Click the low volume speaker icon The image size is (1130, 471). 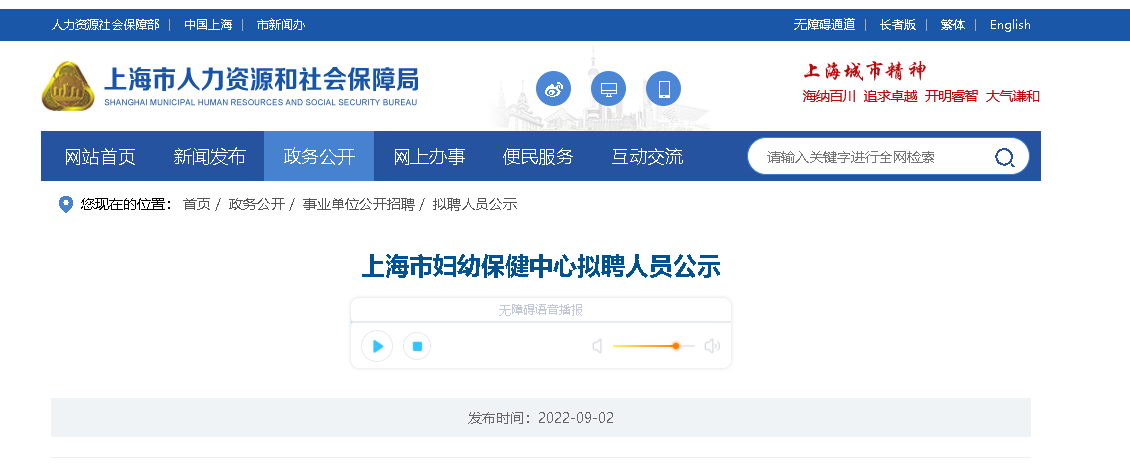[597, 346]
